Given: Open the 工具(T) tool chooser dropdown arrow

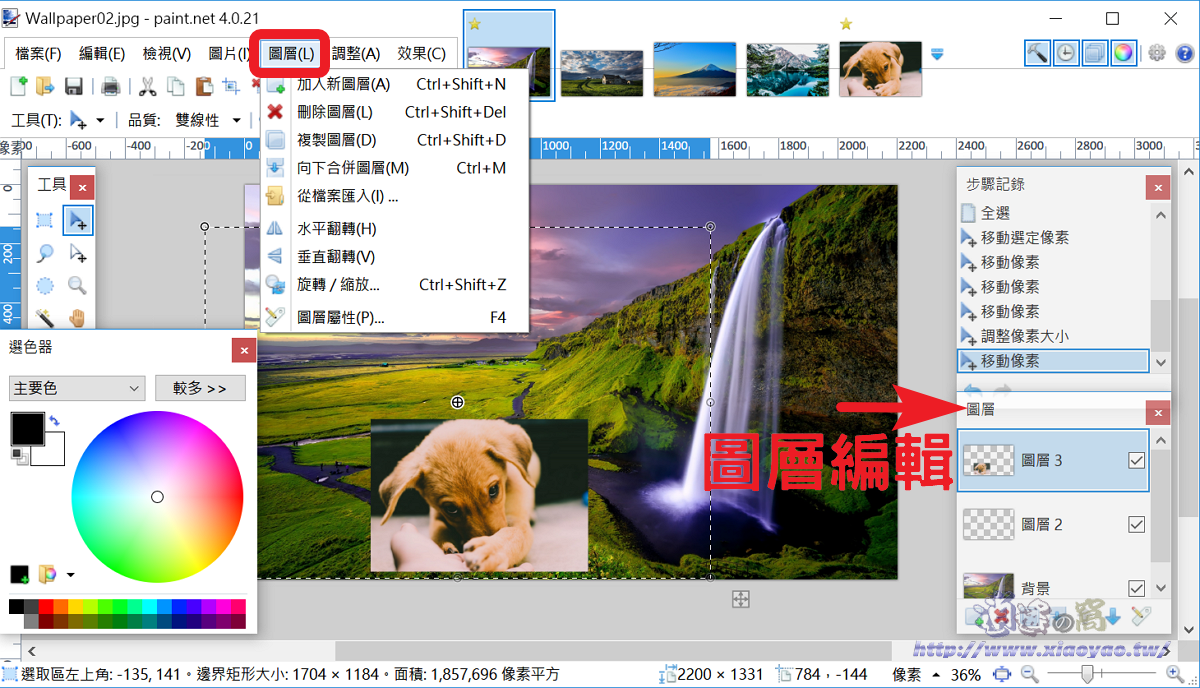Looking at the screenshot, I should click(x=100, y=121).
